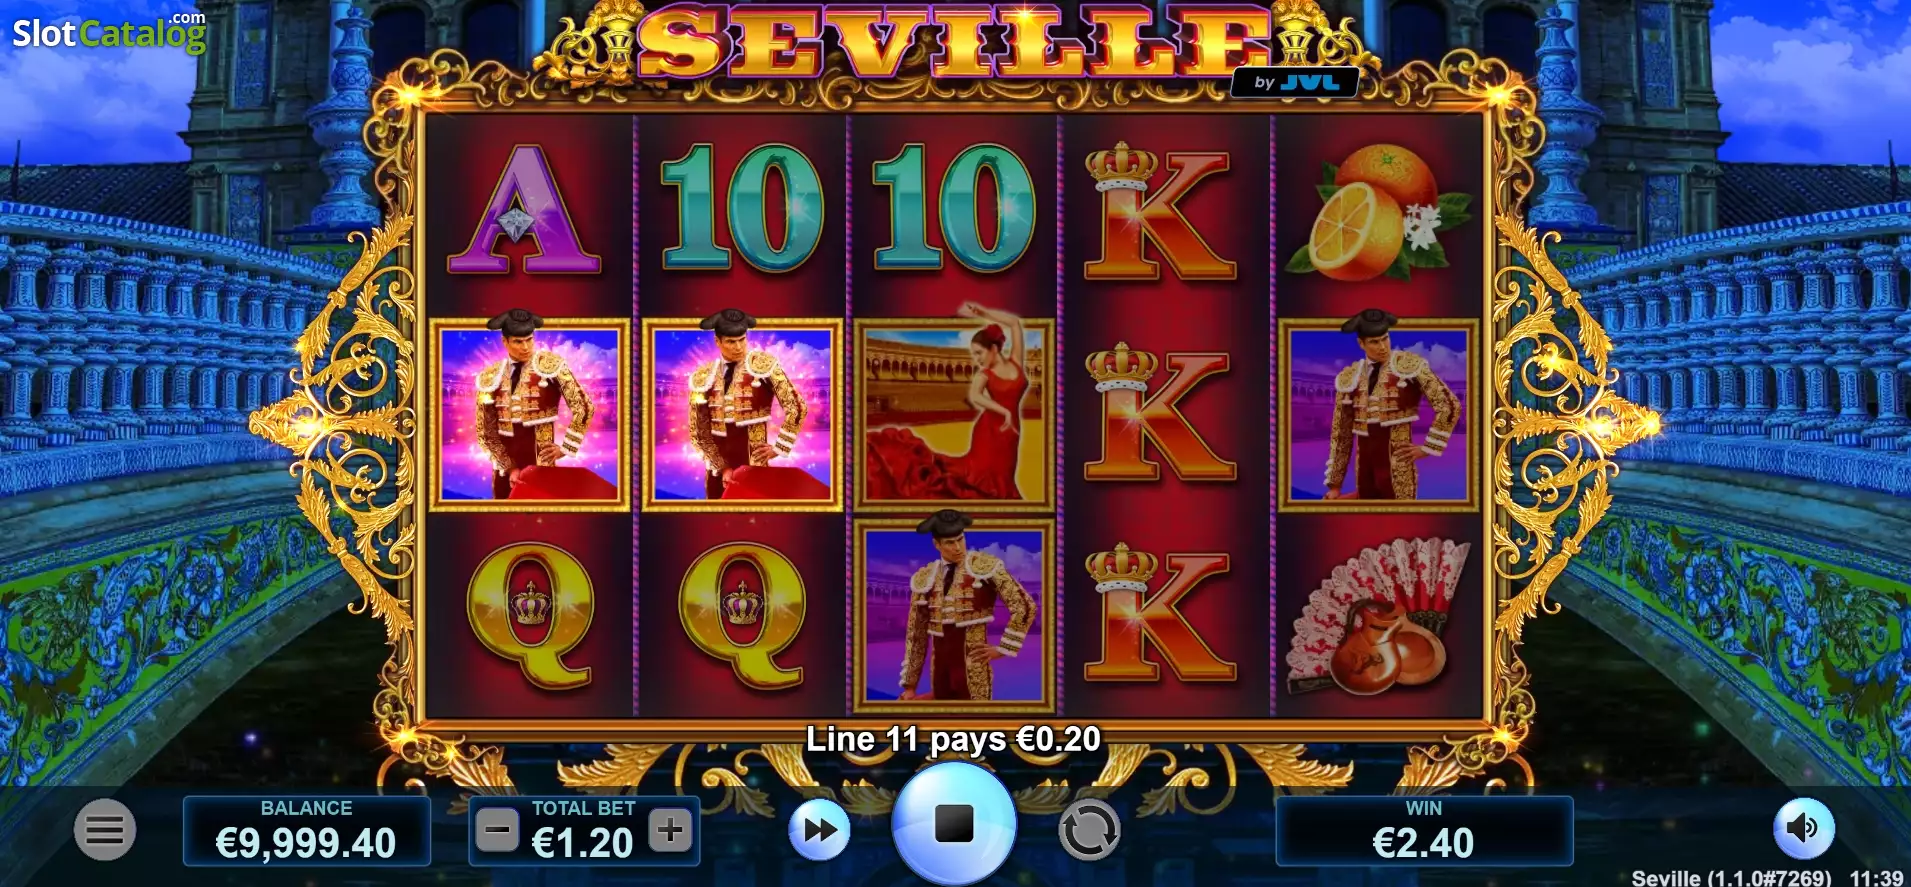
Task: Click the SlotCatalog.com logo
Action: 109,32
